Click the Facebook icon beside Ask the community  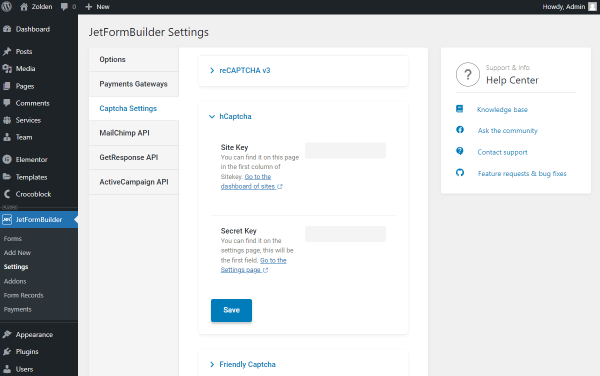(460, 130)
